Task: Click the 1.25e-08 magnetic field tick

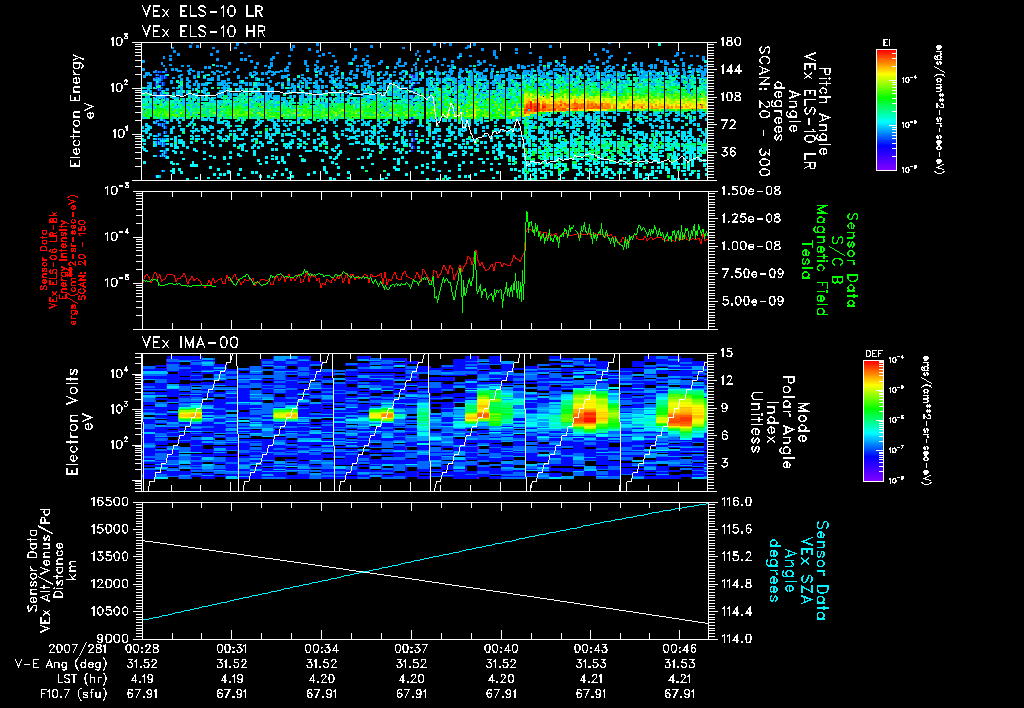Action: coord(750,218)
